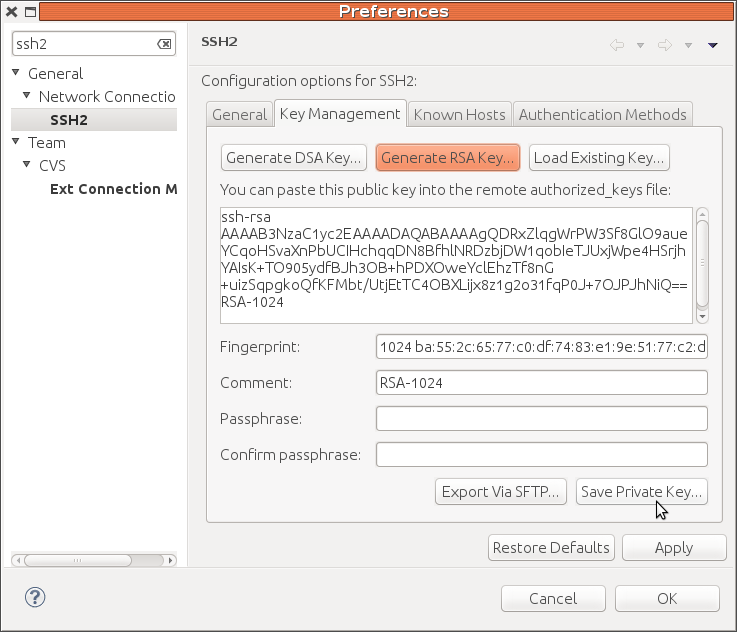Confirm with the OK button
Screen dimensions: 737x632
click(x=667, y=599)
